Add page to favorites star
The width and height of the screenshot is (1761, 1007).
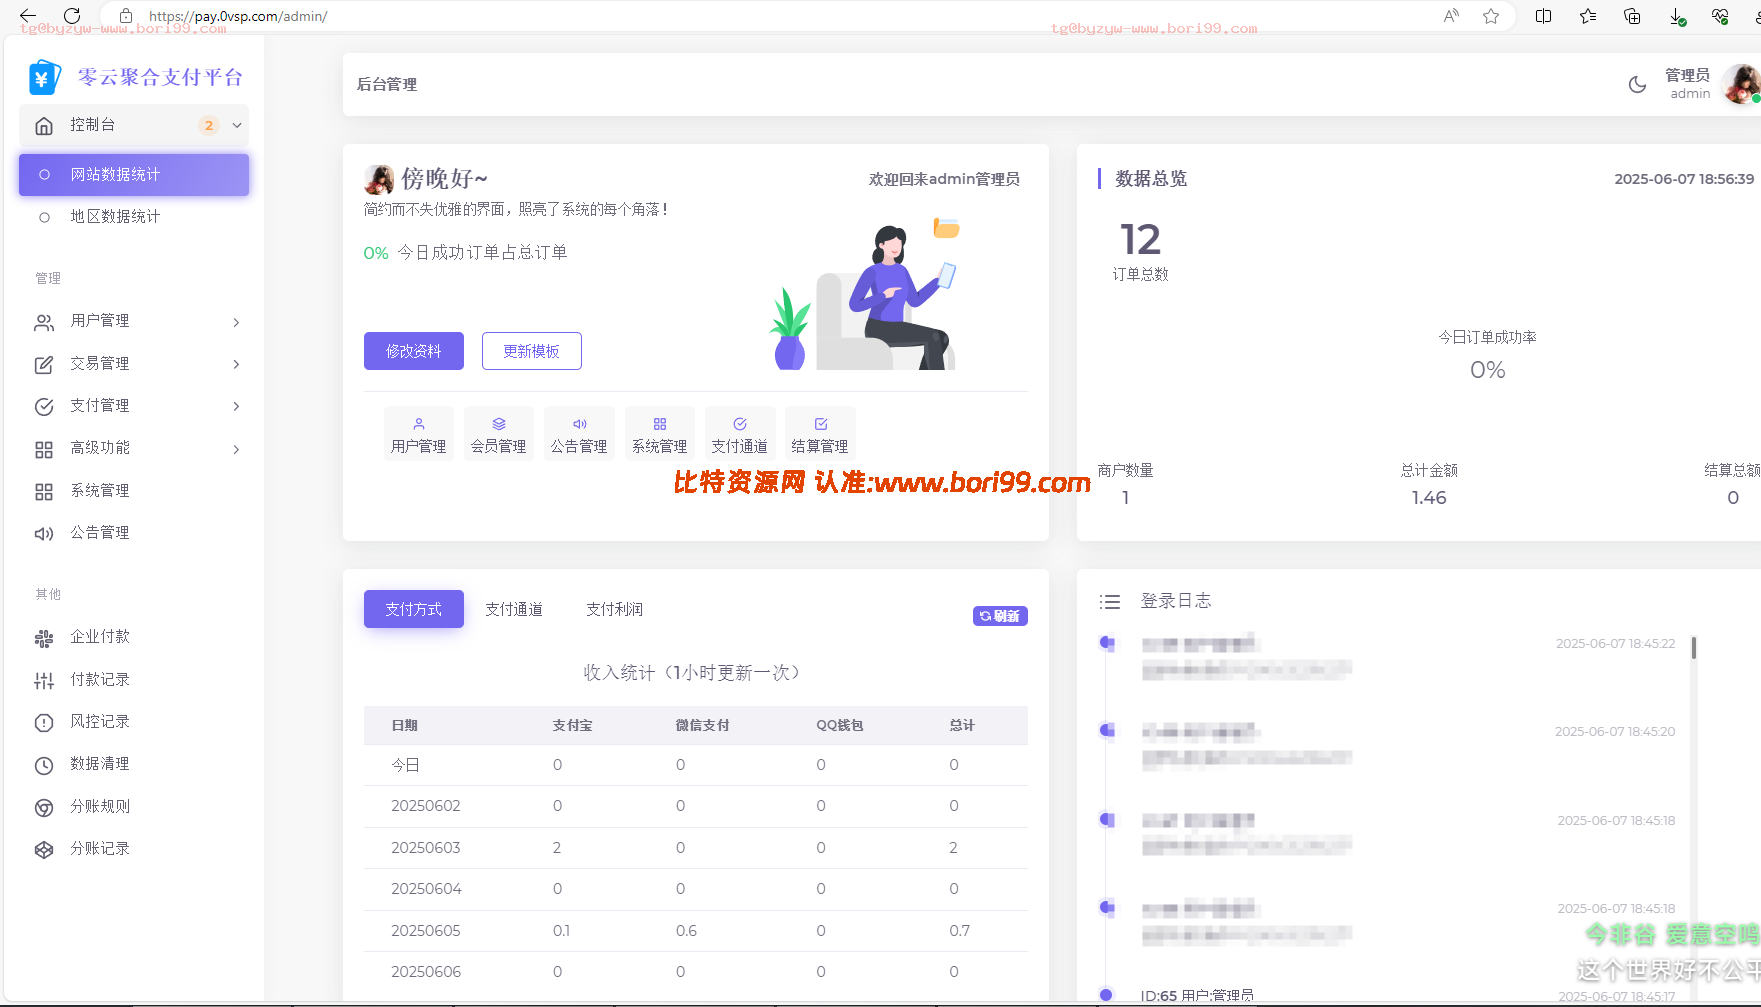(x=1491, y=16)
